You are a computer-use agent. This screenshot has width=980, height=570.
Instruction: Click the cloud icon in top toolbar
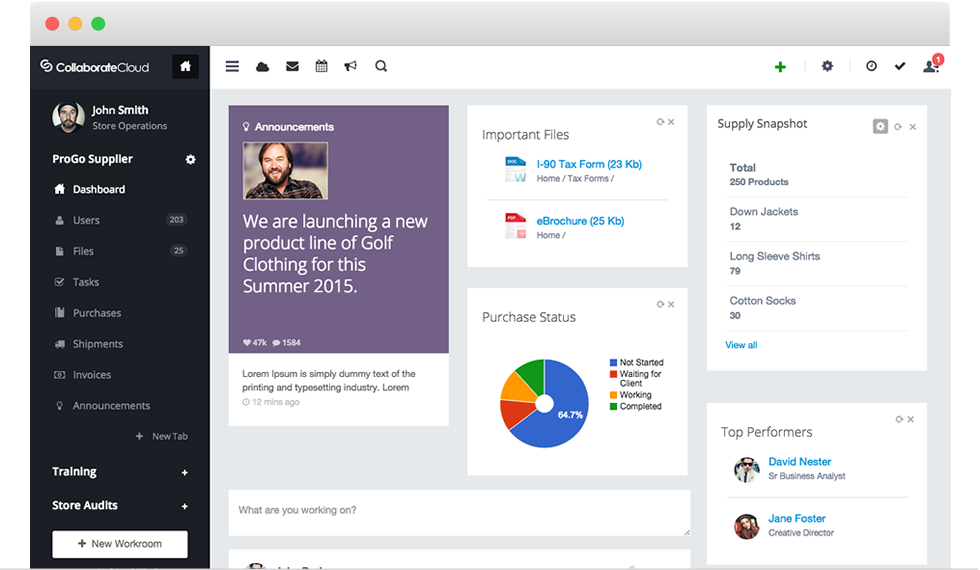(x=262, y=66)
